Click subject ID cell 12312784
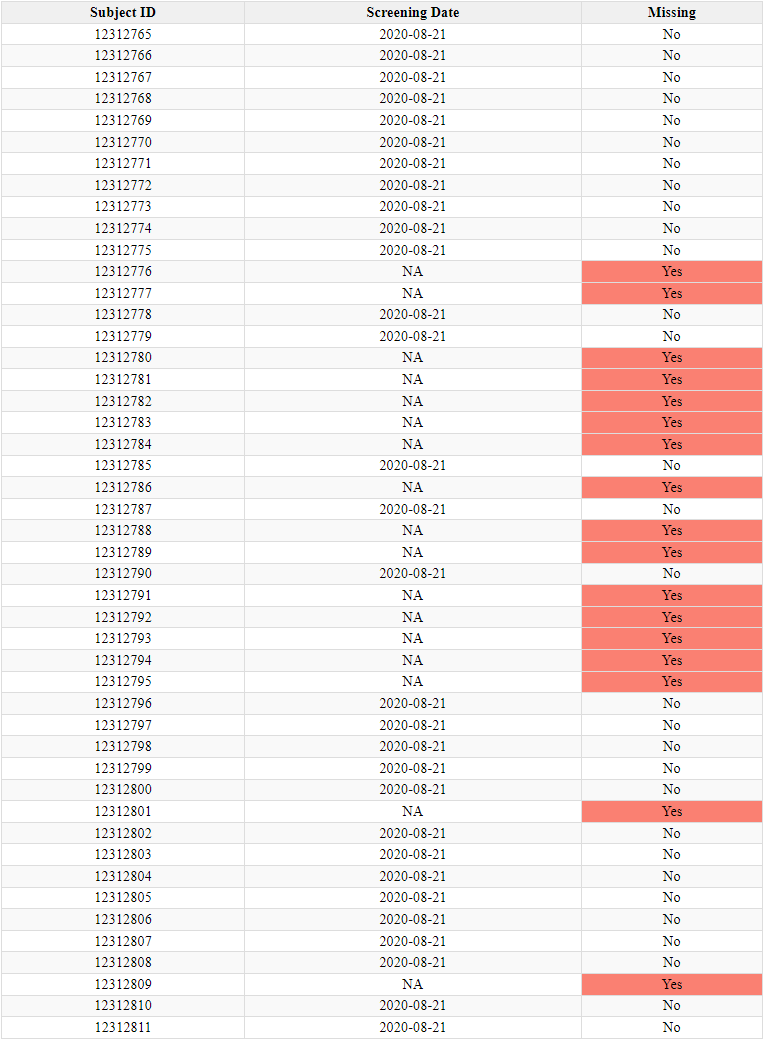This screenshot has width=764, height=1040. (x=123, y=444)
